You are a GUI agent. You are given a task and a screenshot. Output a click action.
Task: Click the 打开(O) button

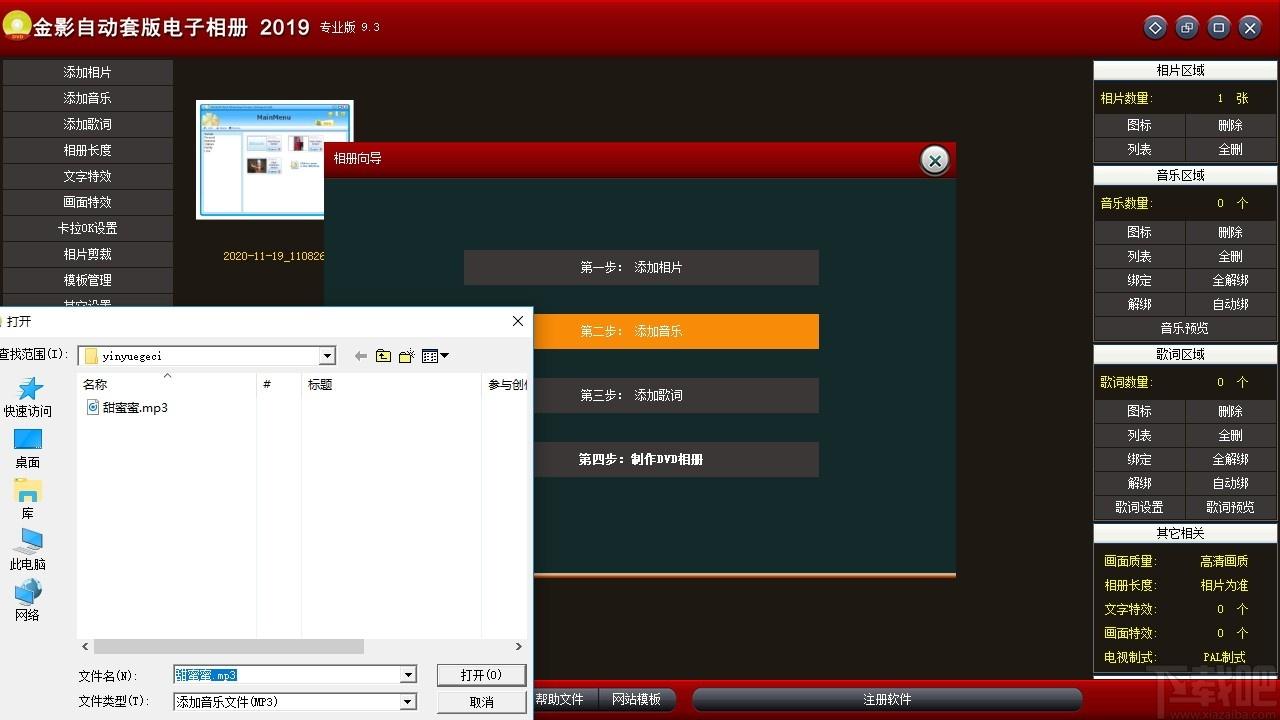point(481,675)
